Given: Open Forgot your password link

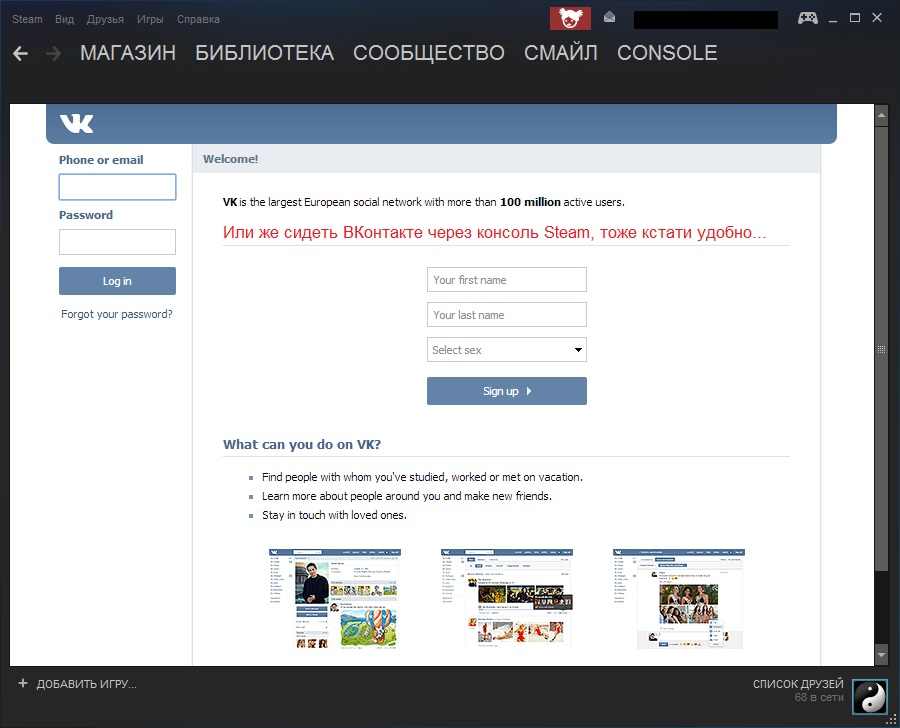Looking at the screenshot, I should [117, 314].
